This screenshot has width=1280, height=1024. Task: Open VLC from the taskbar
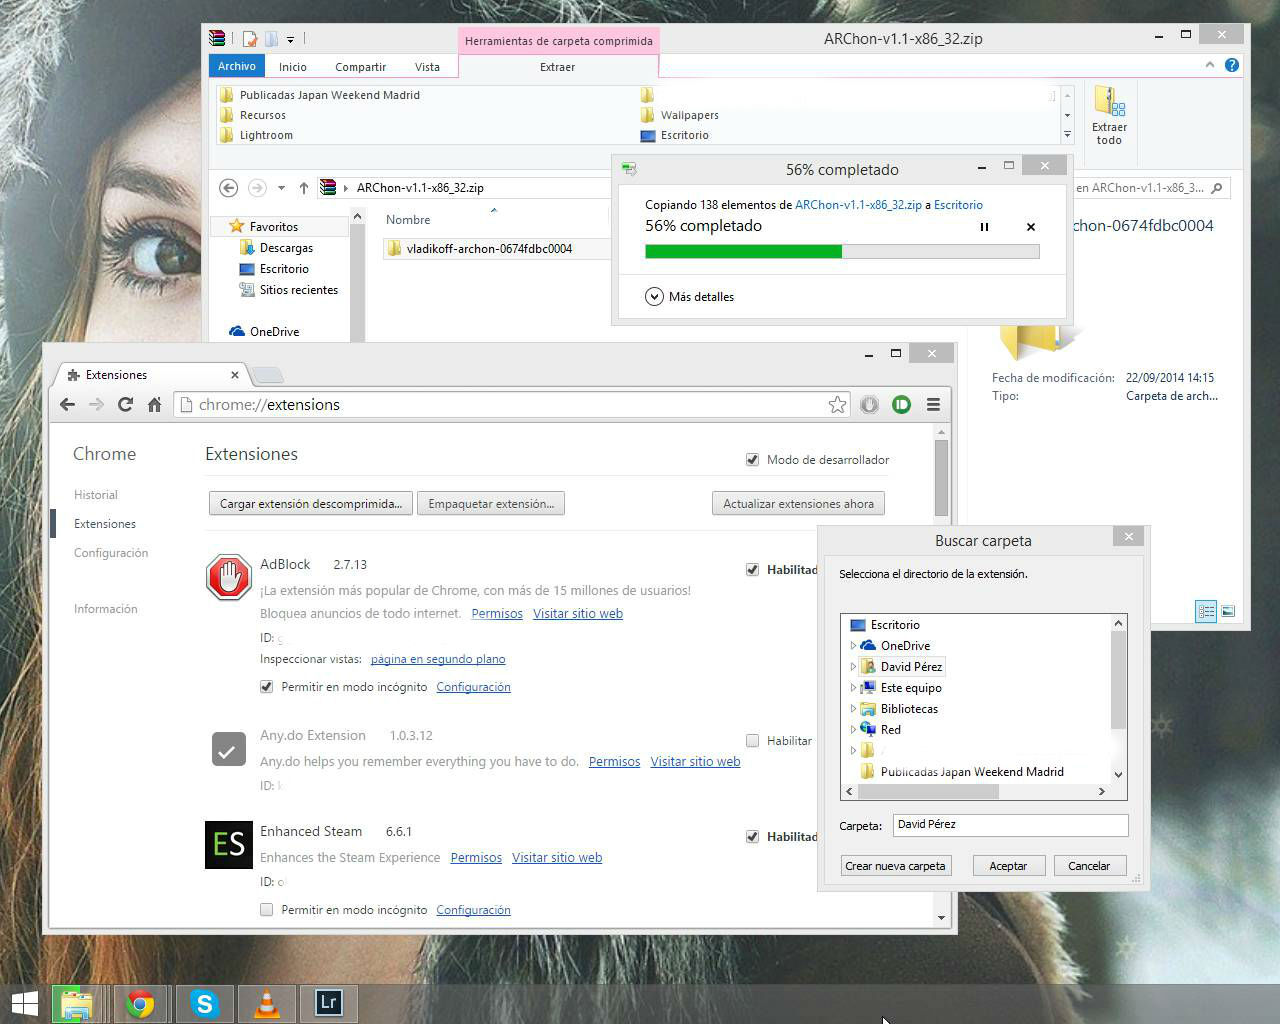coord(267,1003)
